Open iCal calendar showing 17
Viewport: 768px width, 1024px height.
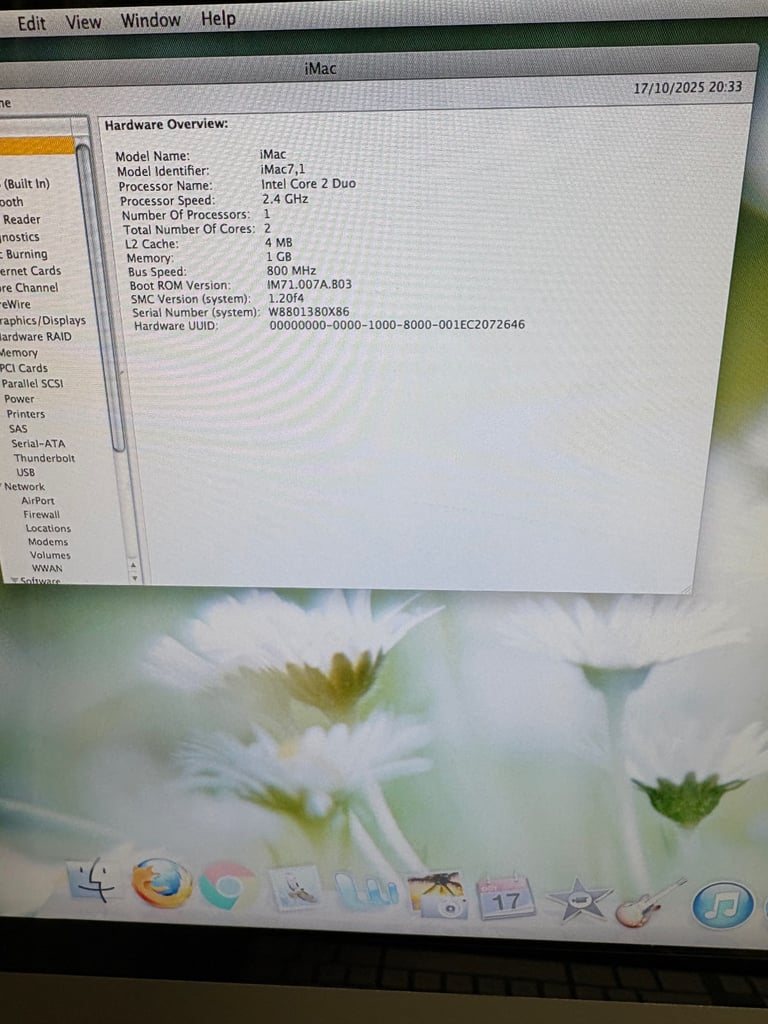506,897
